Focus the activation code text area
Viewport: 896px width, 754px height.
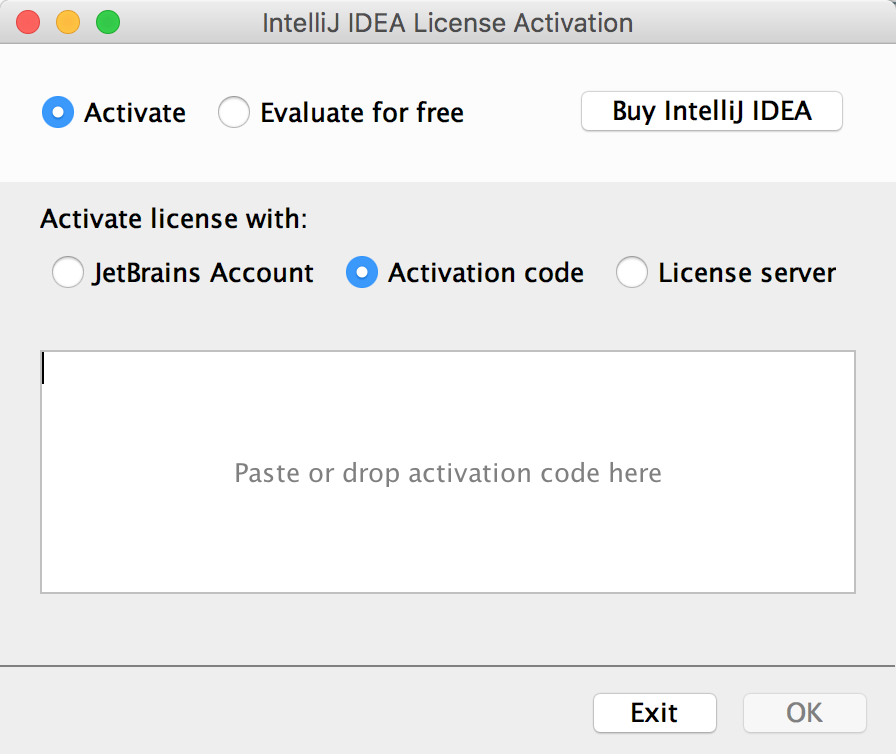click(x=447, y=420)
